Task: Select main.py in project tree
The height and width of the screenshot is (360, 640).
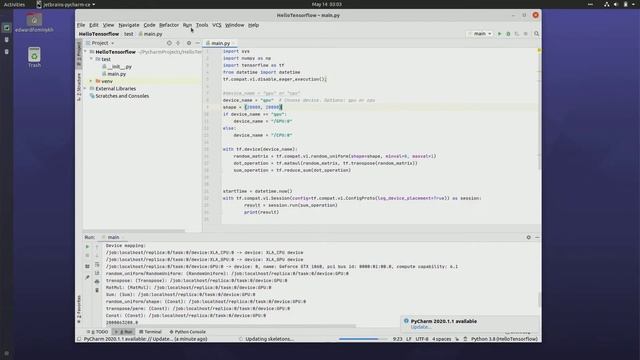Action: point(116,74)
